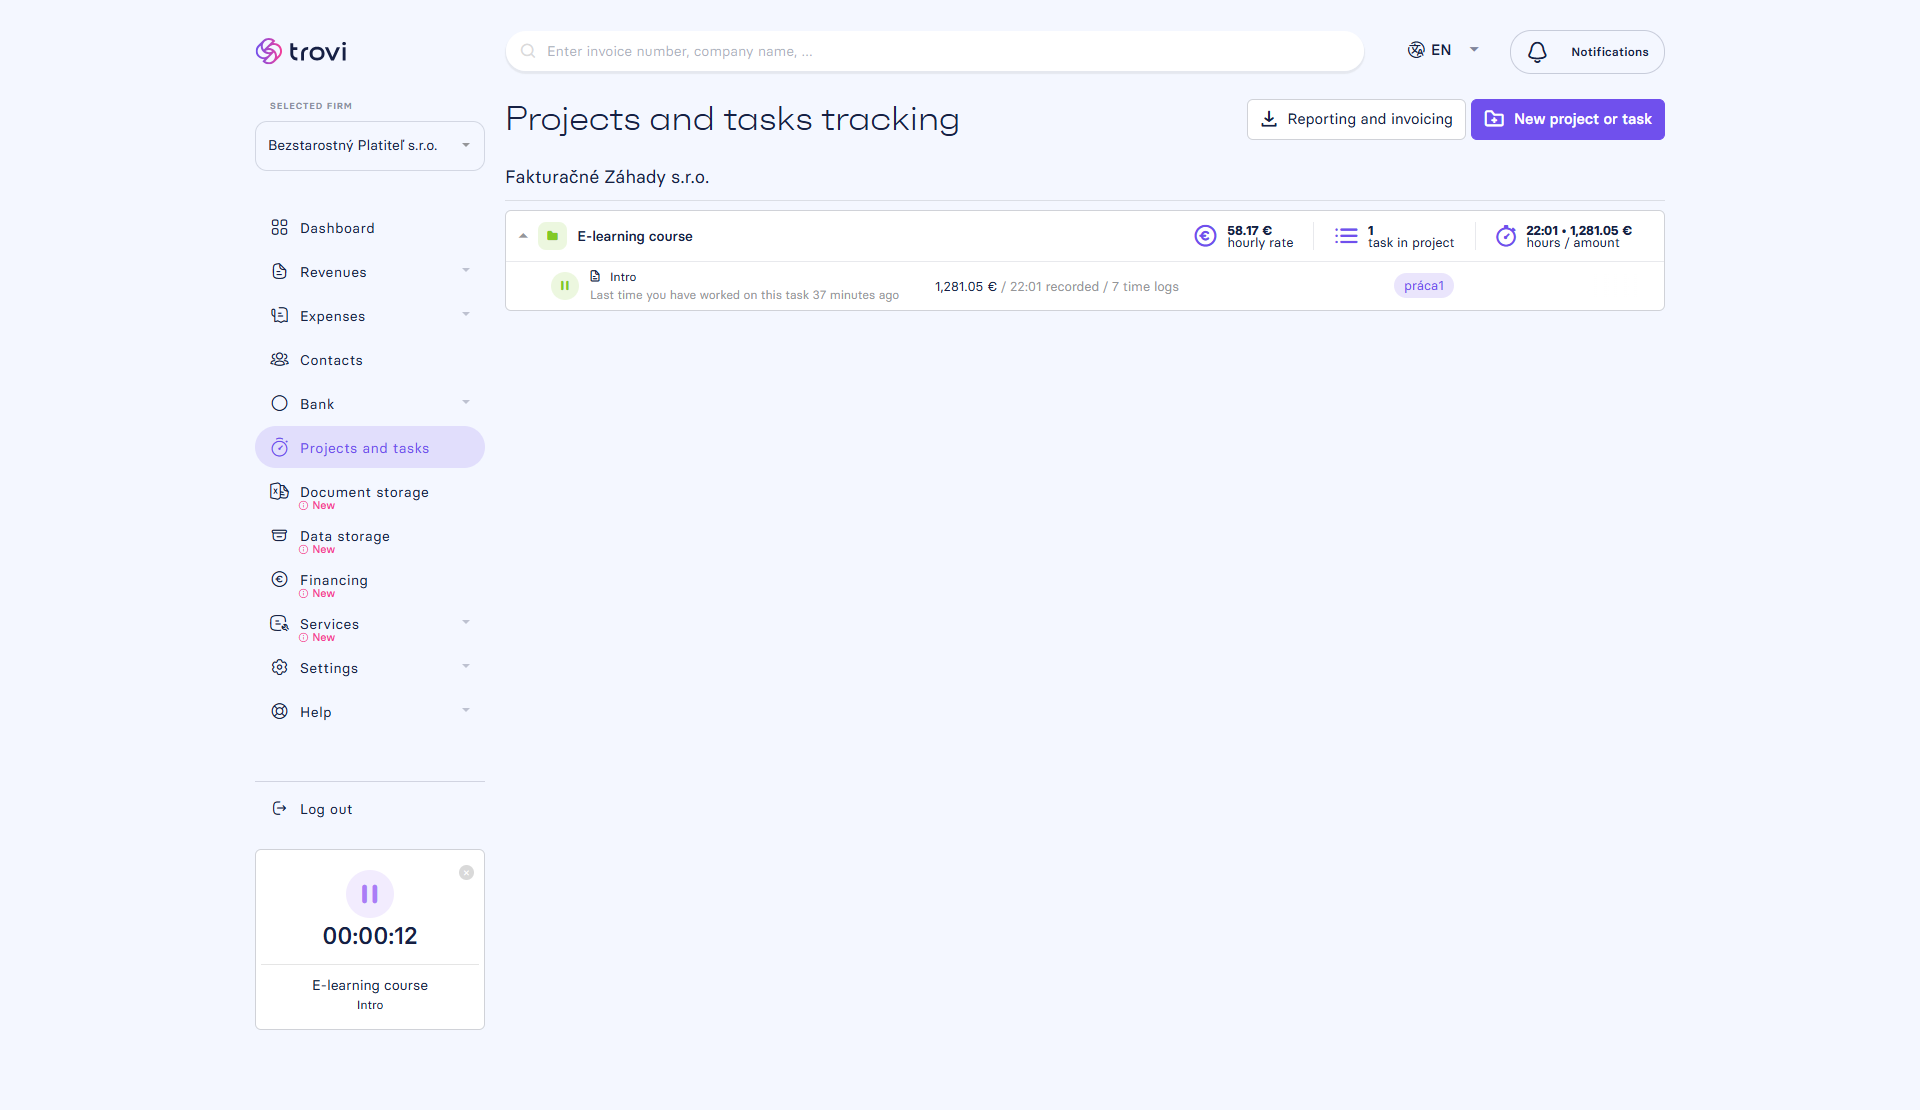Viewport: 1920px width, 1110px height.
Task: Open the Contacts page
Action: (x=370, y=360)
